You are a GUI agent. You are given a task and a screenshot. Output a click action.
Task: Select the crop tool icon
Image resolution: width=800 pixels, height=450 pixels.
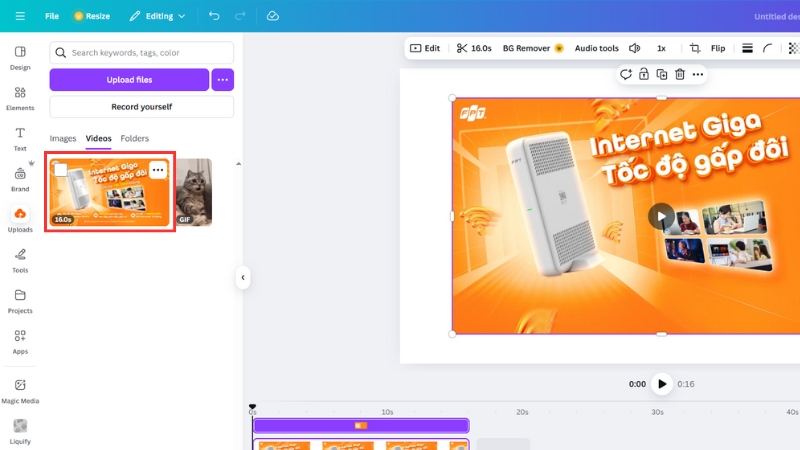(x=695, y=48)
